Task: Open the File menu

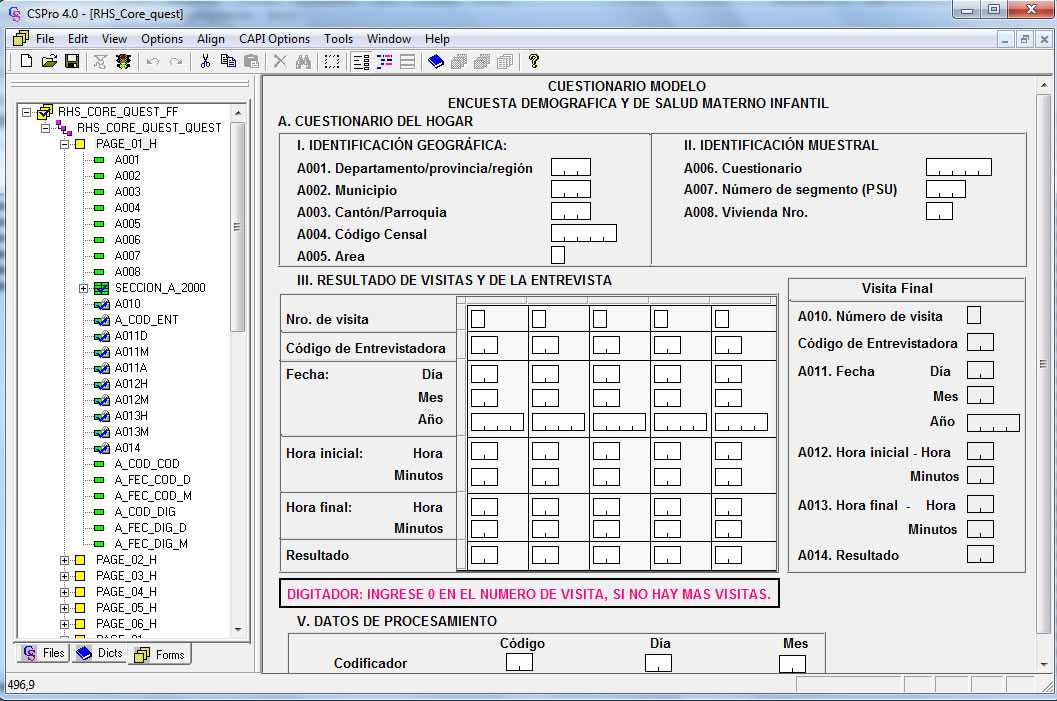Action: point(45,39)
